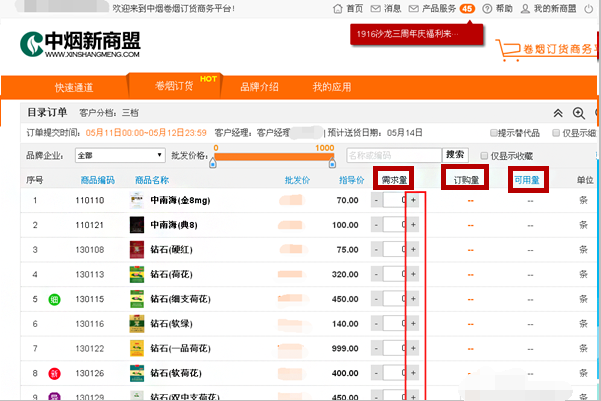Open the 消息 envelope icon
The height and width of the screenshot is (401, 601).
(x=375, y=8)
